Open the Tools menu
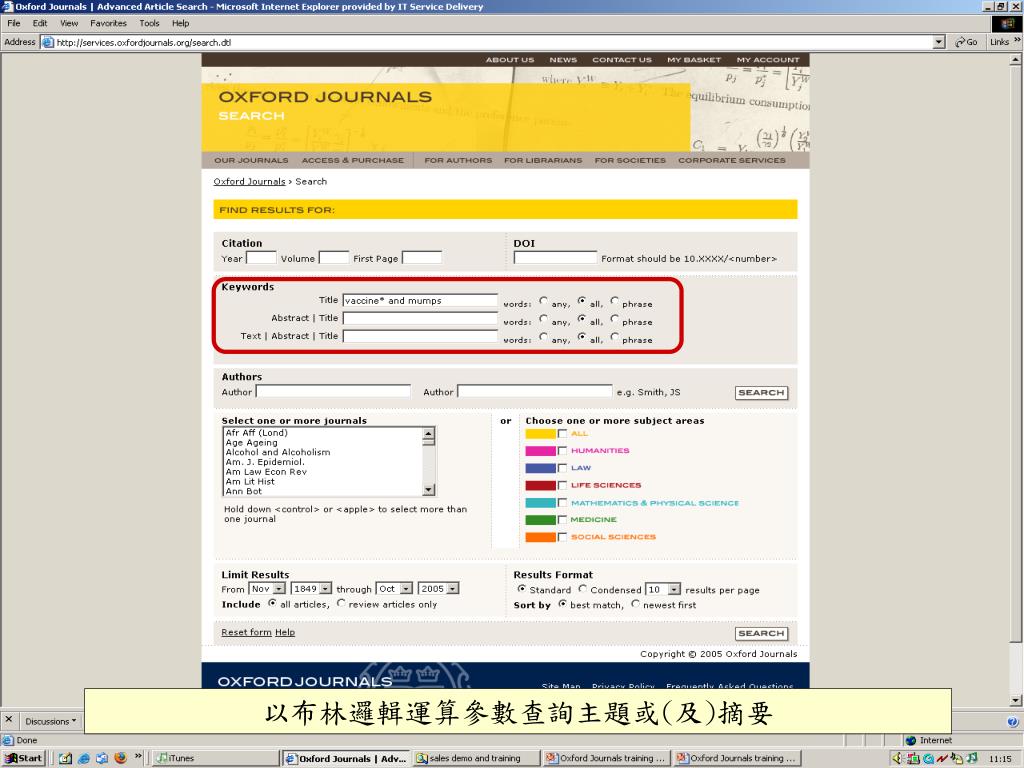The image size is (1024, 768). 149,23
